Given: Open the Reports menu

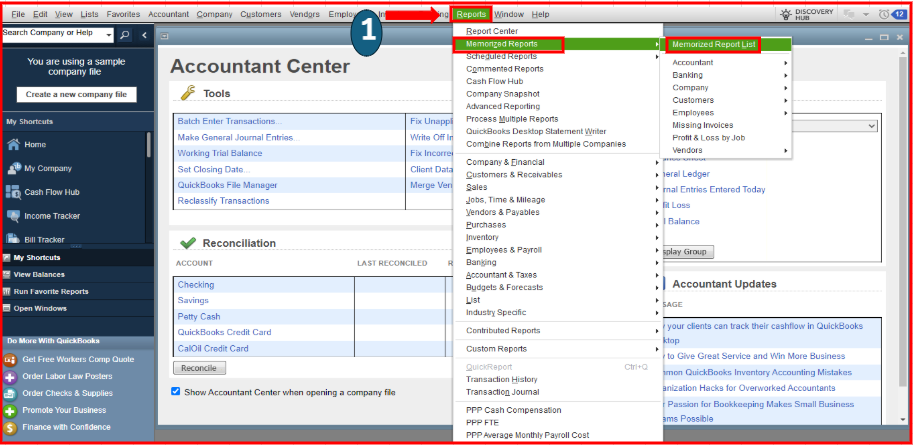Looking at the screenshot, I should tap(472, 14).
